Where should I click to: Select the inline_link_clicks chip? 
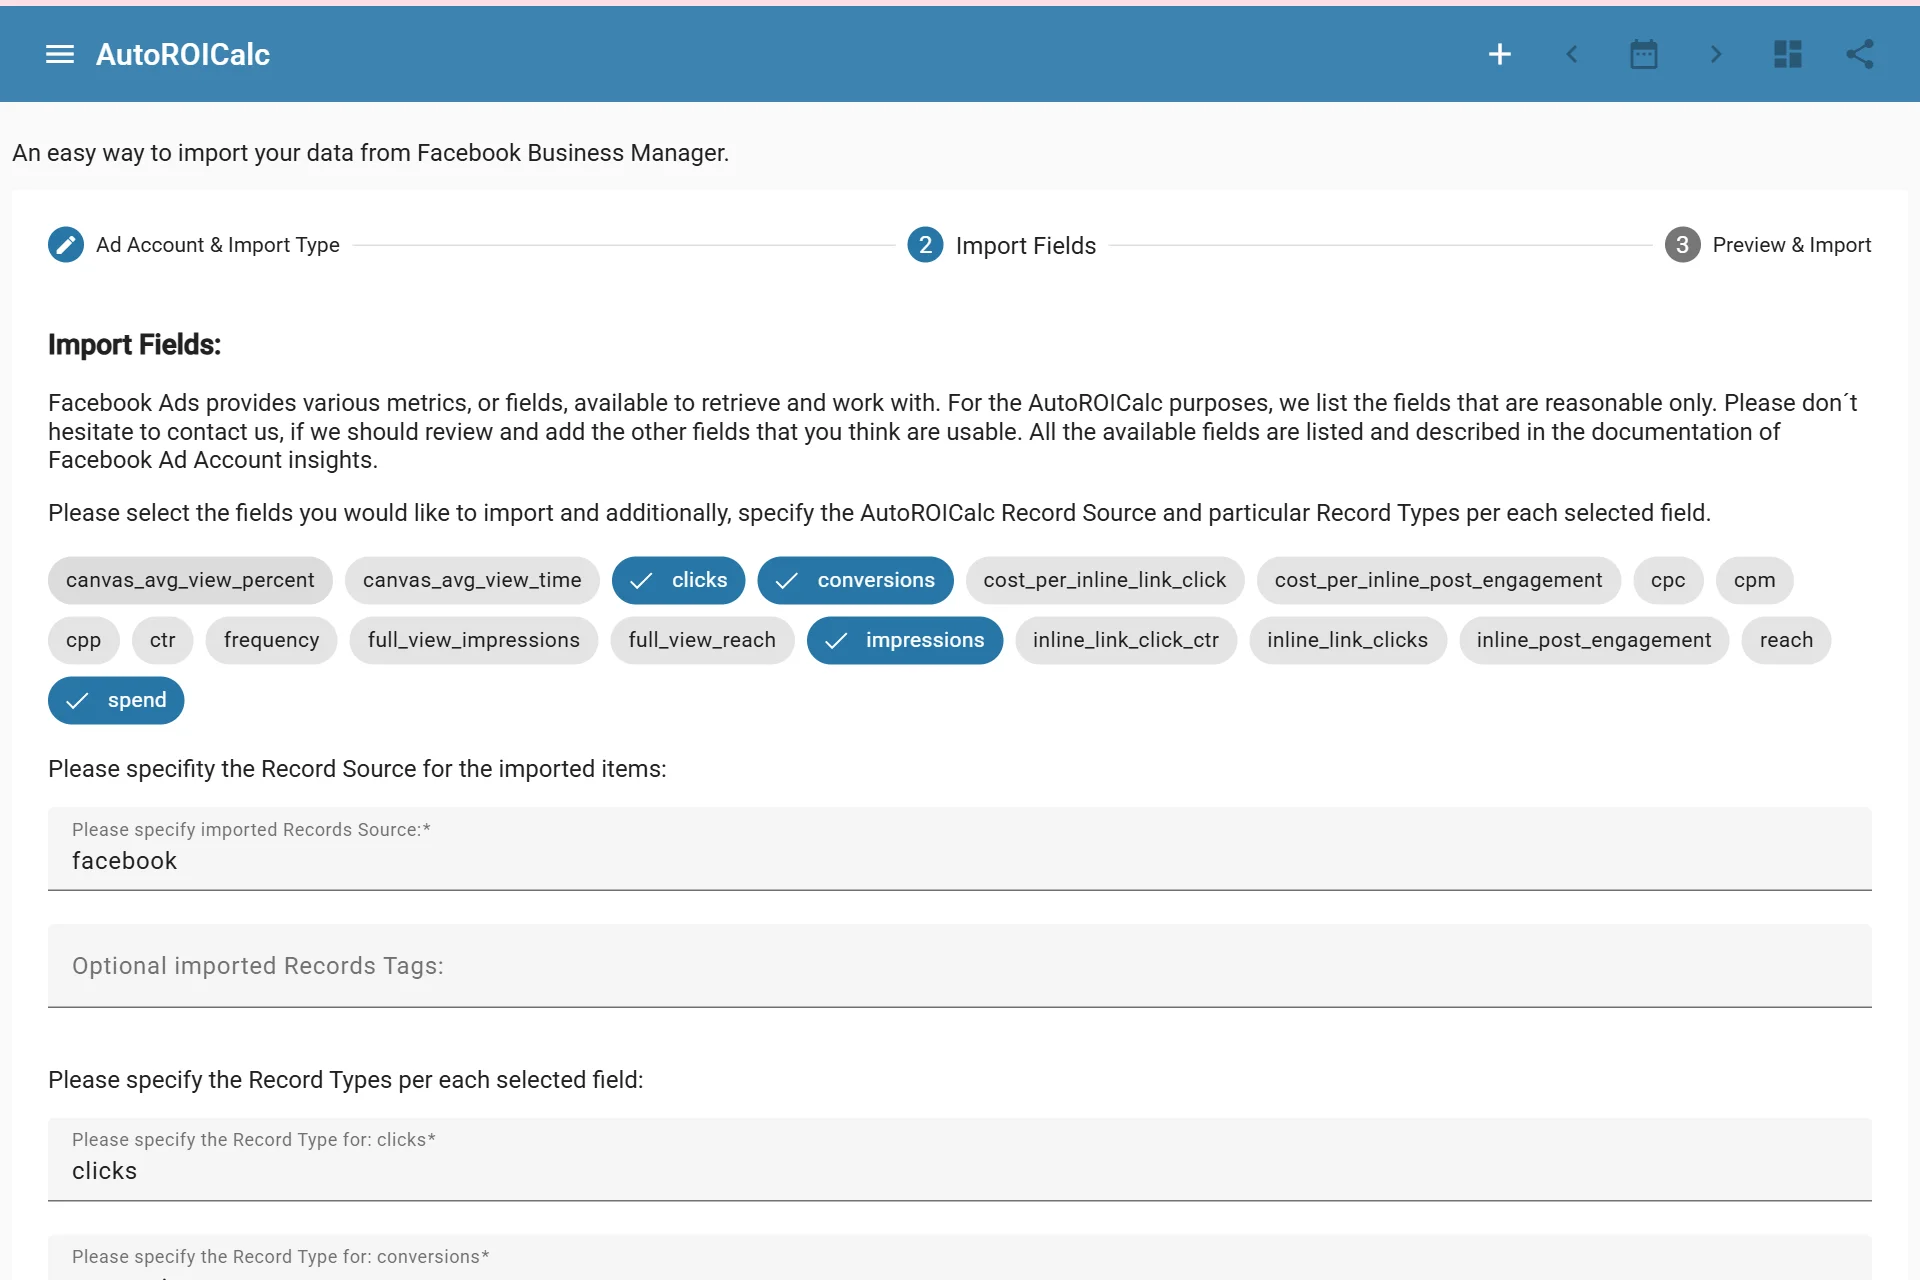(1348, 640)
